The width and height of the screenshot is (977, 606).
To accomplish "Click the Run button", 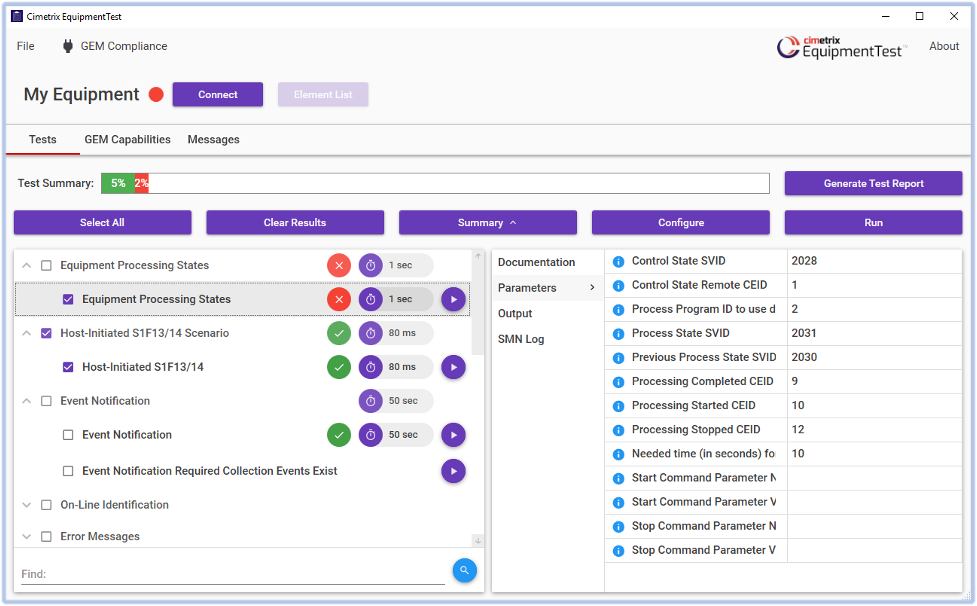I will pos(873,223).
